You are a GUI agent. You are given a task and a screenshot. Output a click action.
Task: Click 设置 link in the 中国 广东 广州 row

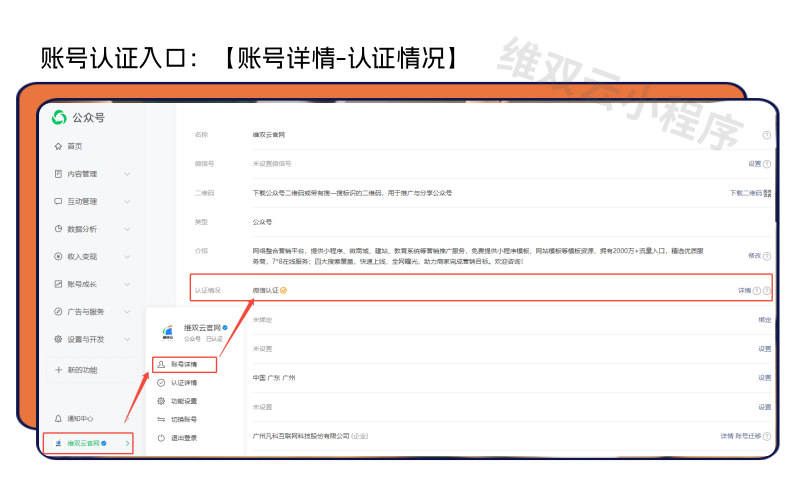click(764, 378)
